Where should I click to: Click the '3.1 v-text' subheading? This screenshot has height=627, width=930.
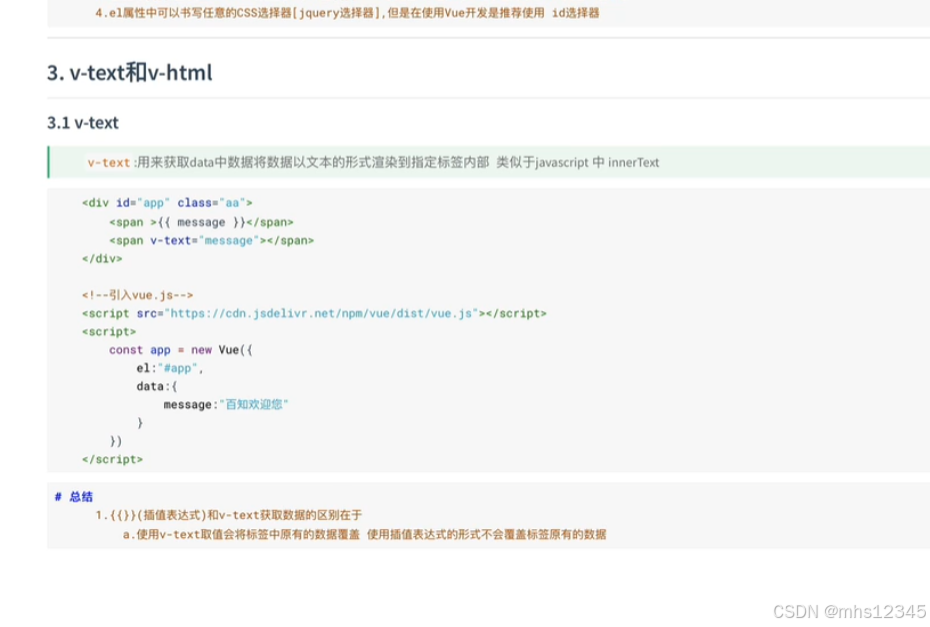[83, 123]
